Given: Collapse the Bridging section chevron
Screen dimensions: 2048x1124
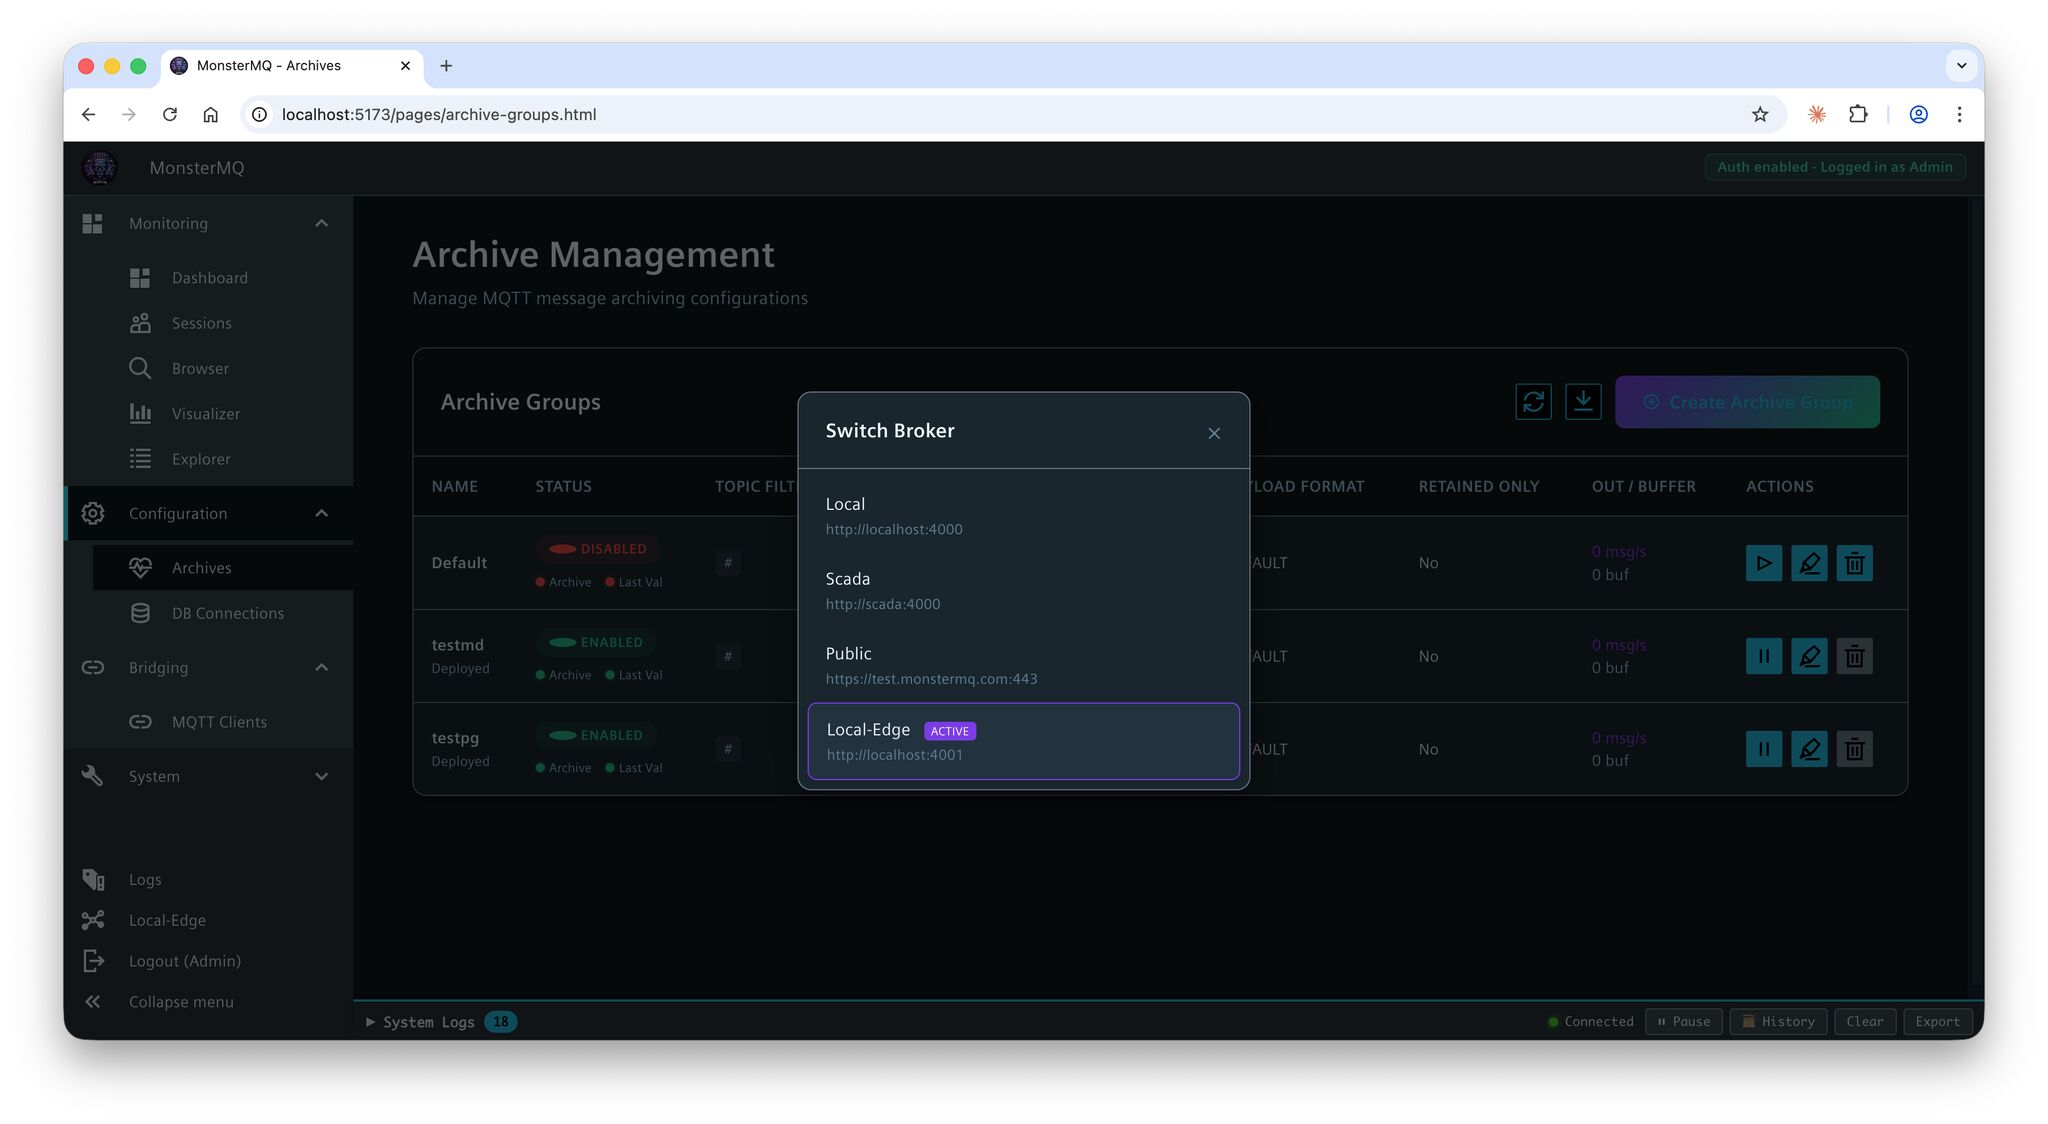Looking at the screenshot, I should tap(321, 667).
